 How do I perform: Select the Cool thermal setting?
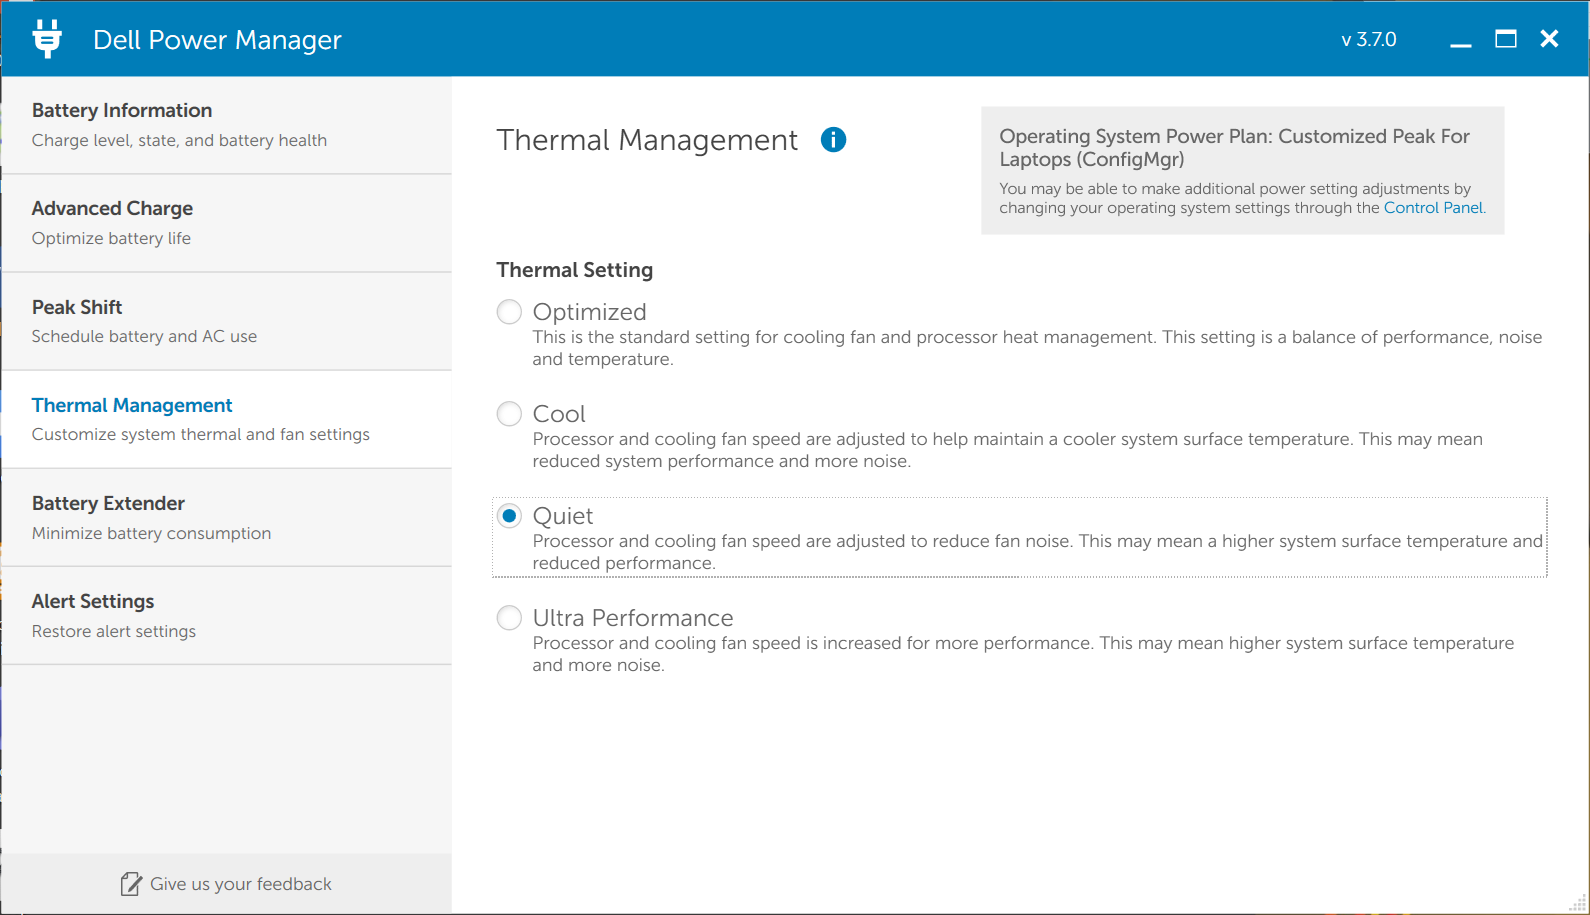(x=509, y=414)
